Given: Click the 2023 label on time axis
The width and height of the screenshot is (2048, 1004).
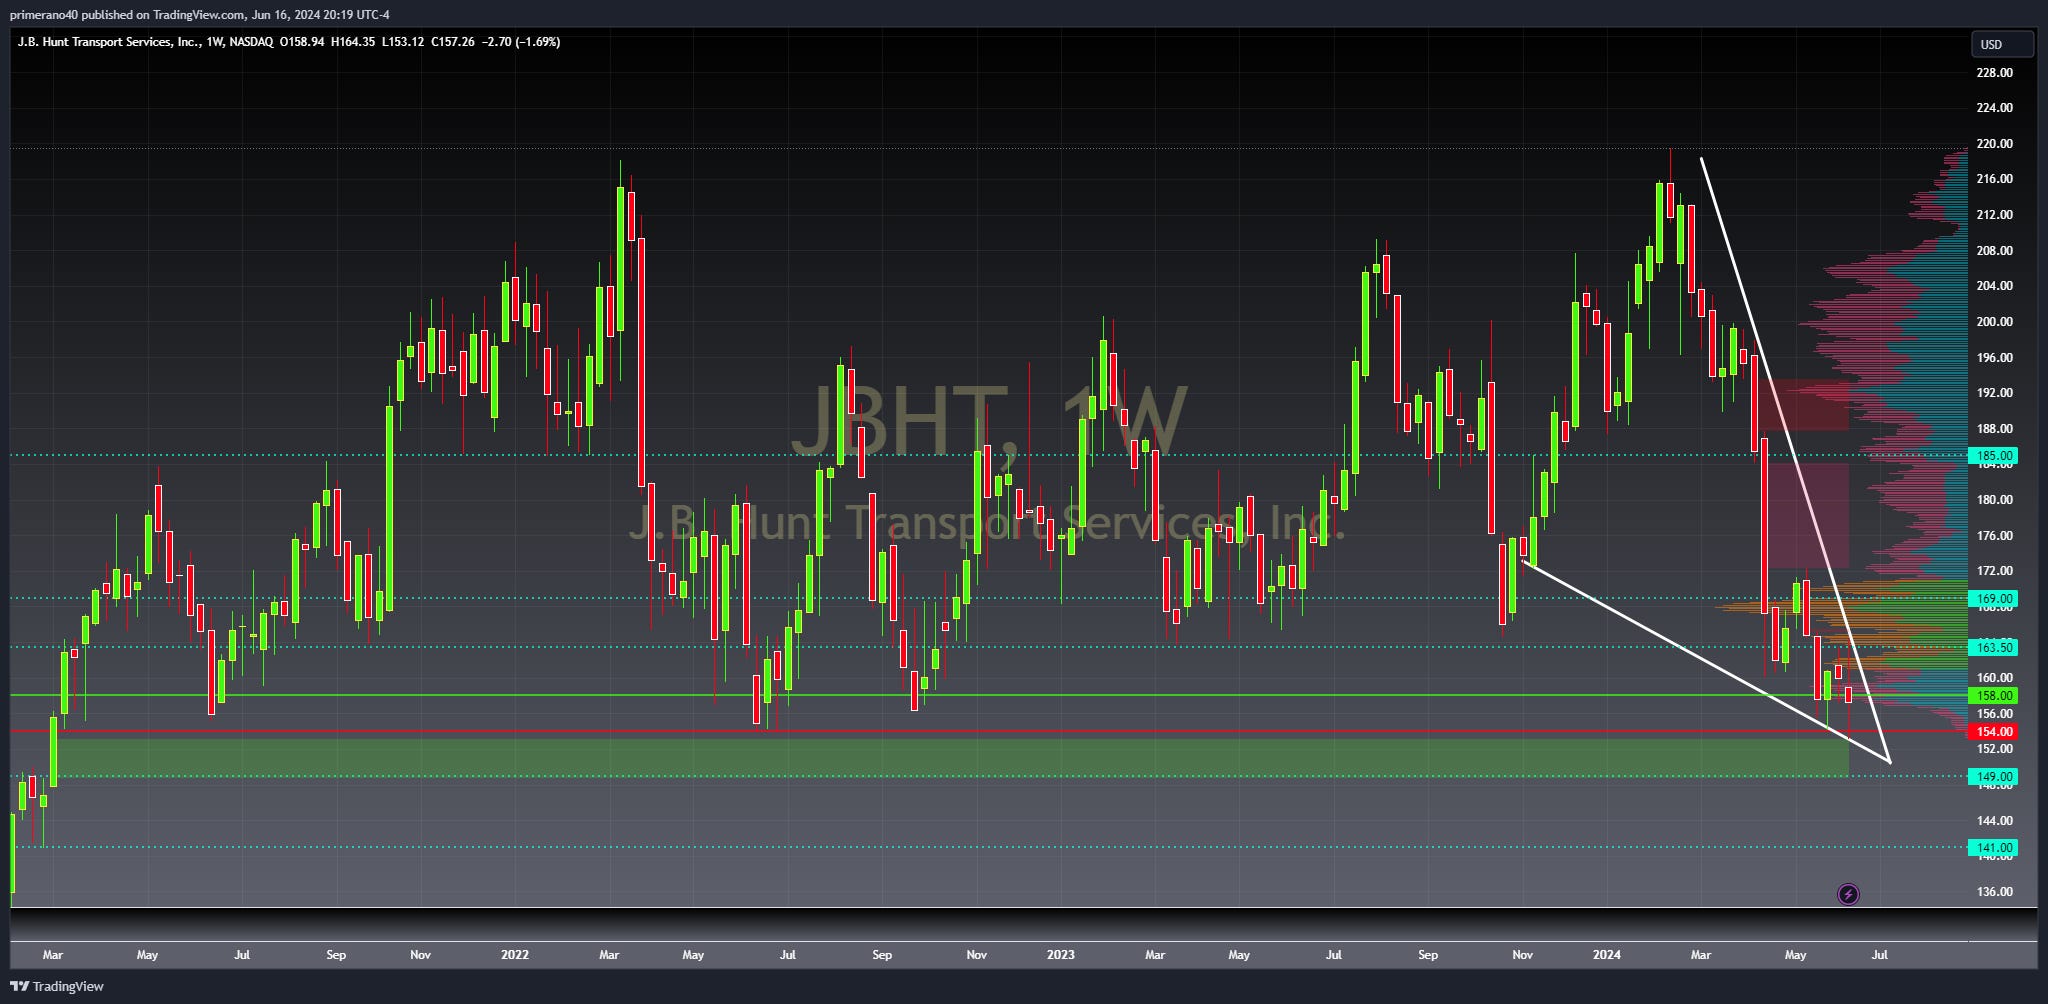Looking at the screenshot, I should tap(1060, 955).
